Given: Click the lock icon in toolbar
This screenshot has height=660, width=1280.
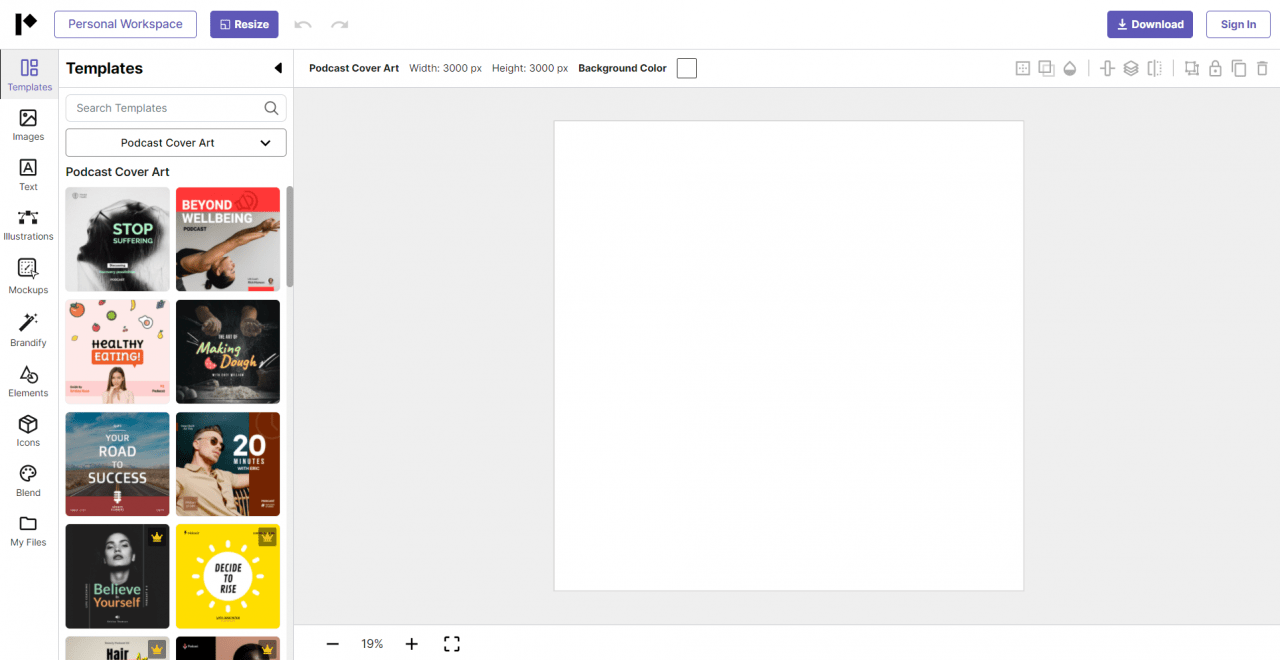Looking at the screenshot, I should [1215, 68].
